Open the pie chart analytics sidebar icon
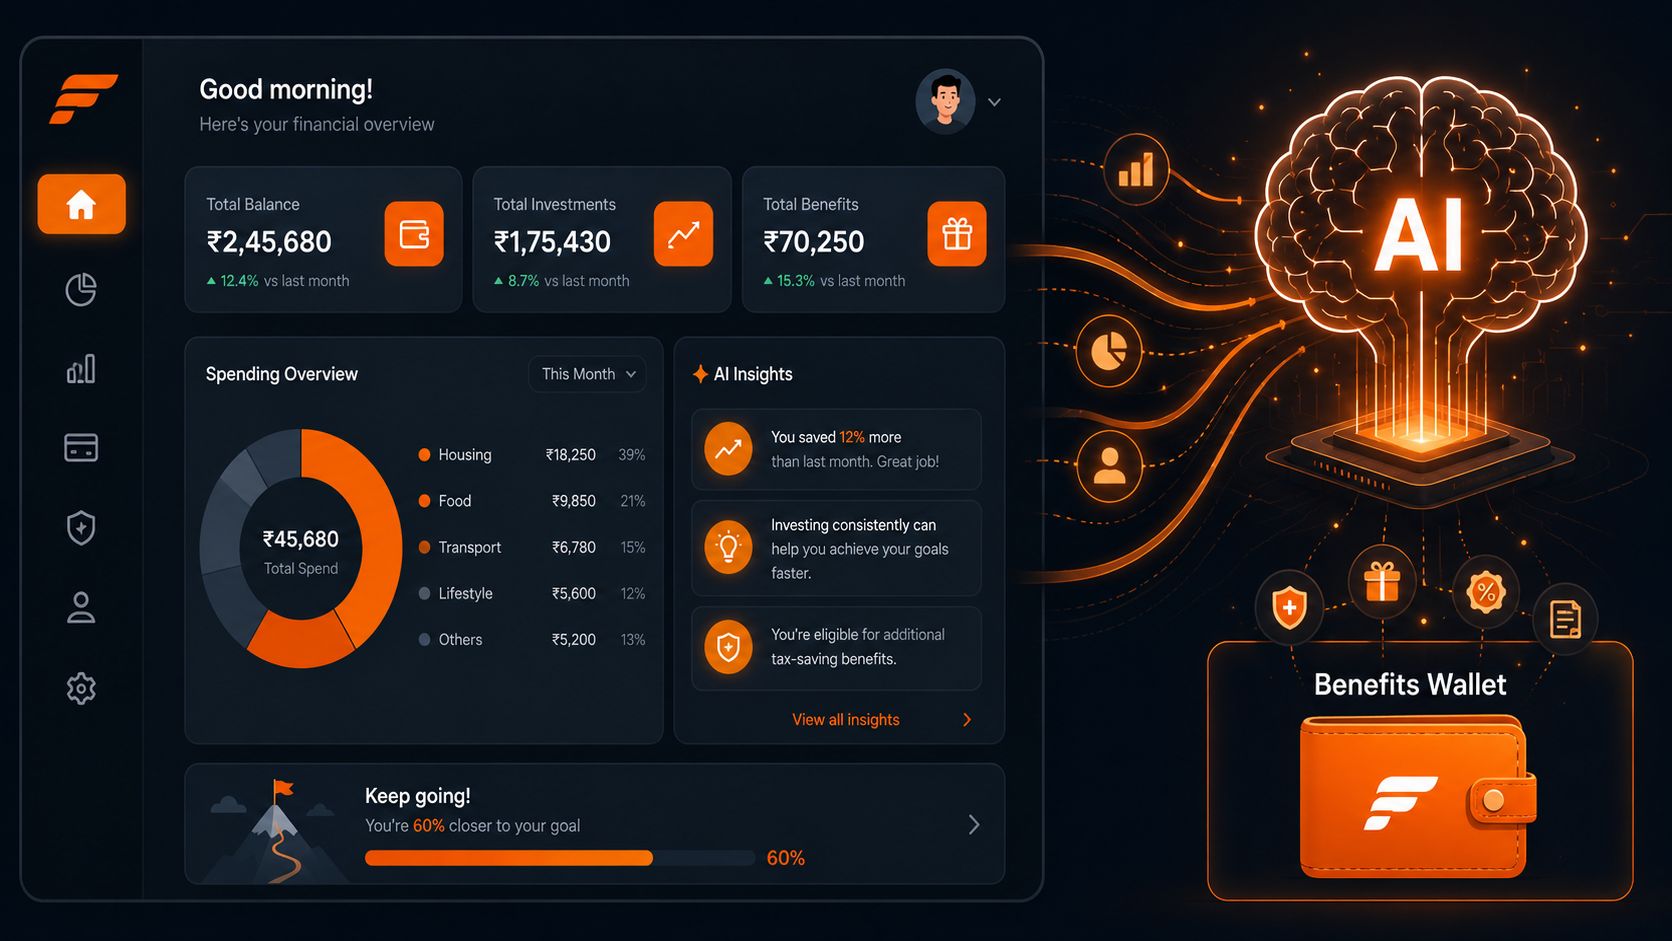 point(81,290)
